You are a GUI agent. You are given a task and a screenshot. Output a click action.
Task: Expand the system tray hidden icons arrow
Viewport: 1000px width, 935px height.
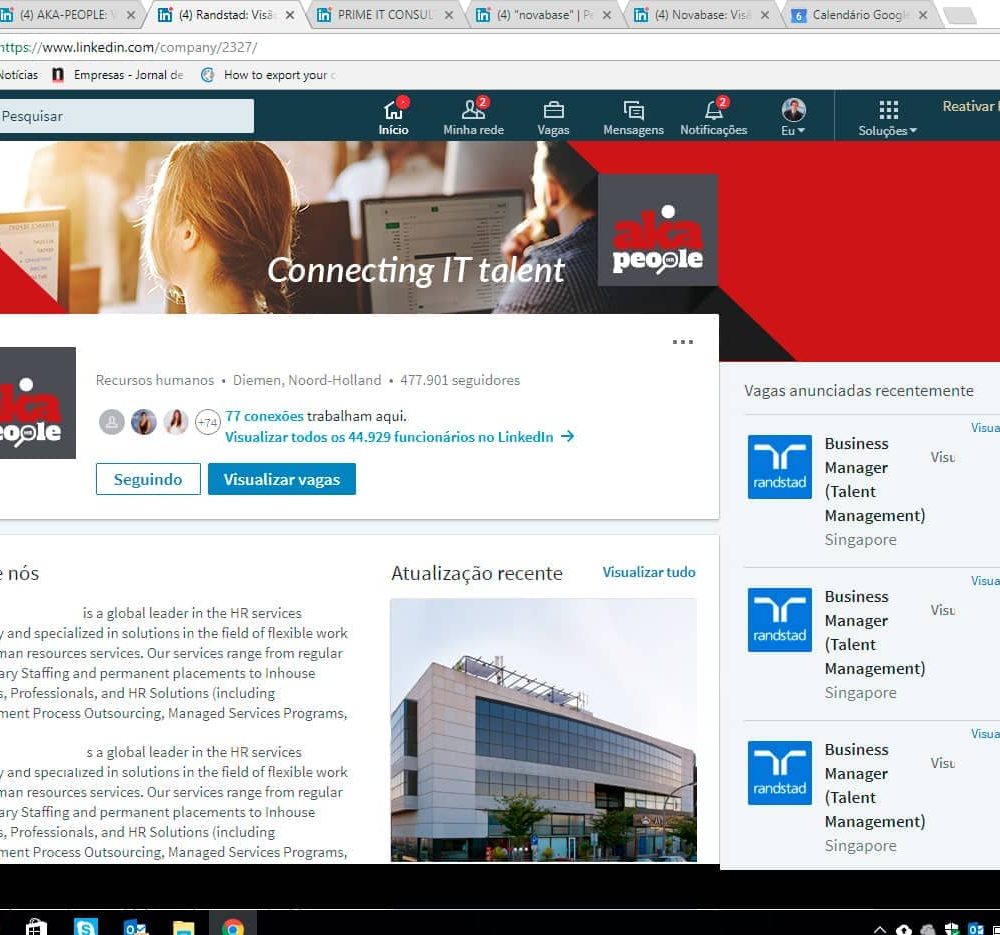tap(880, 930)
